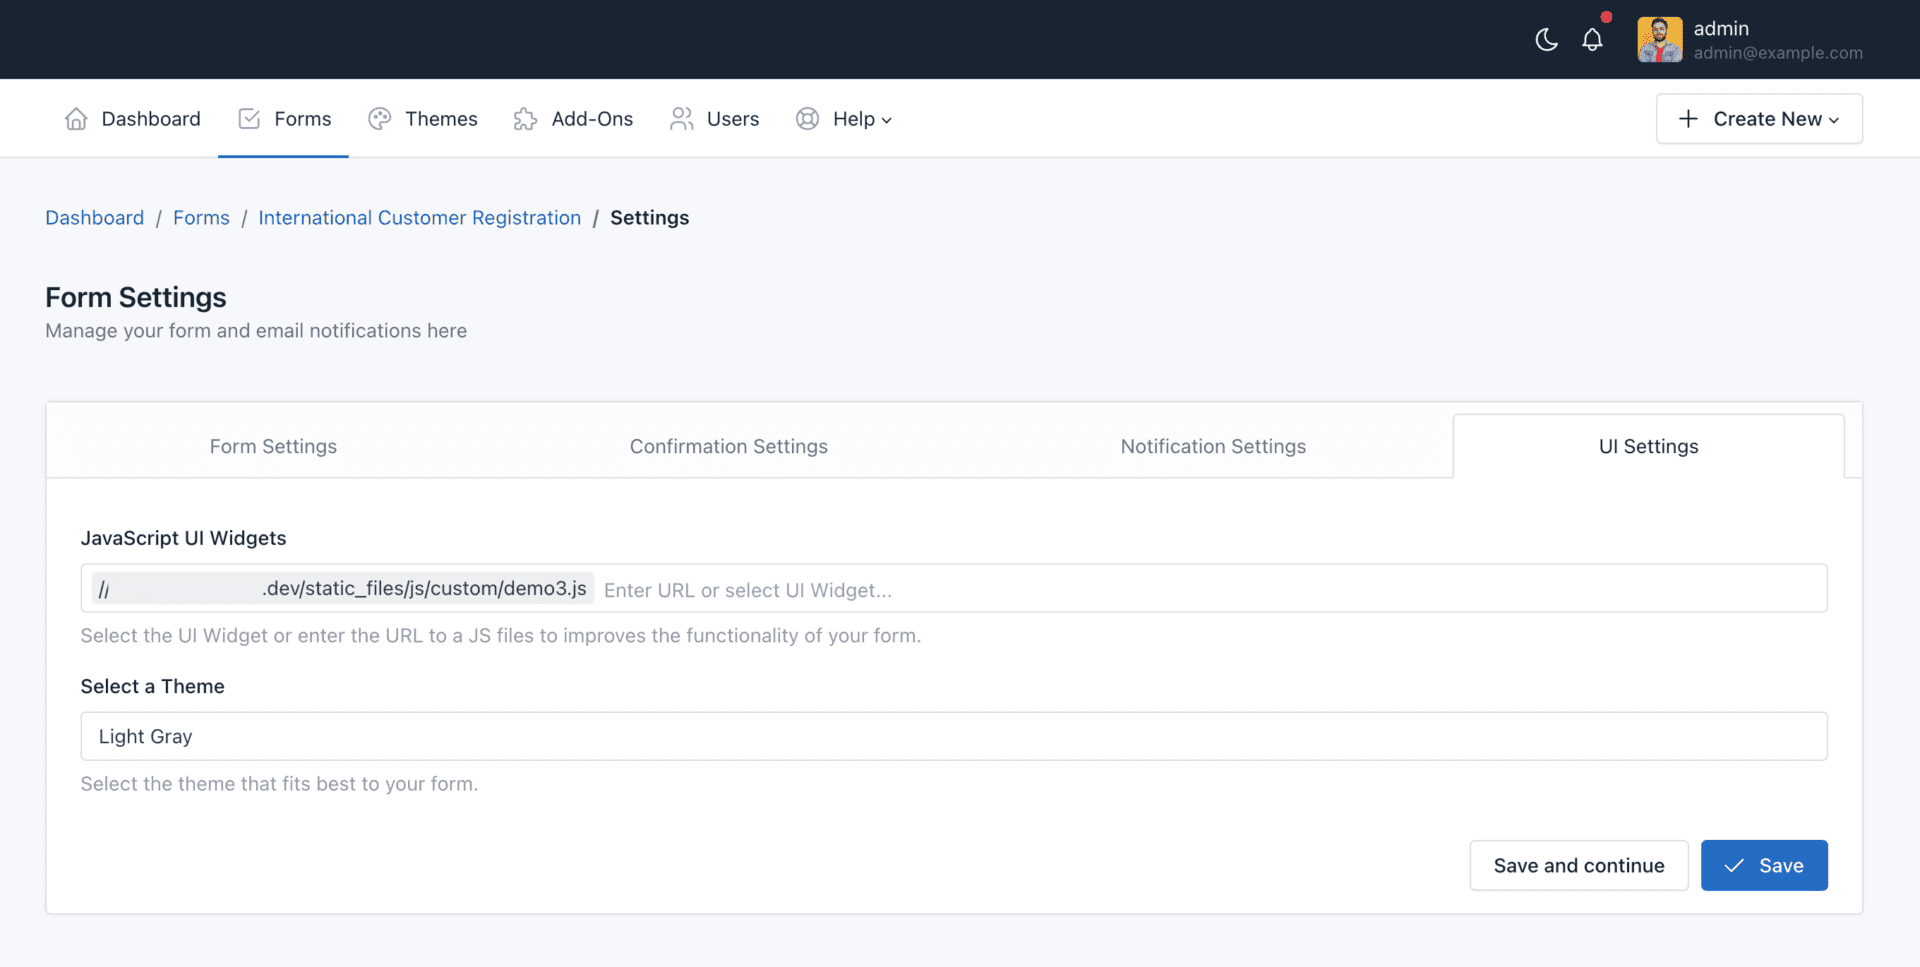Open notifications bell icon
The width and height of the screenshot is (1920, 967).
(x=1592, y=40)
